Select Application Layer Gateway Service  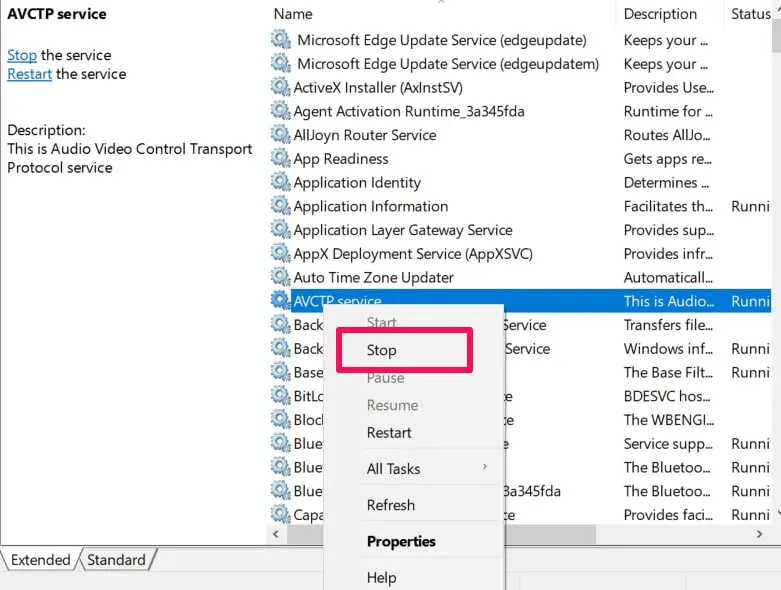[x=403, y=230]
